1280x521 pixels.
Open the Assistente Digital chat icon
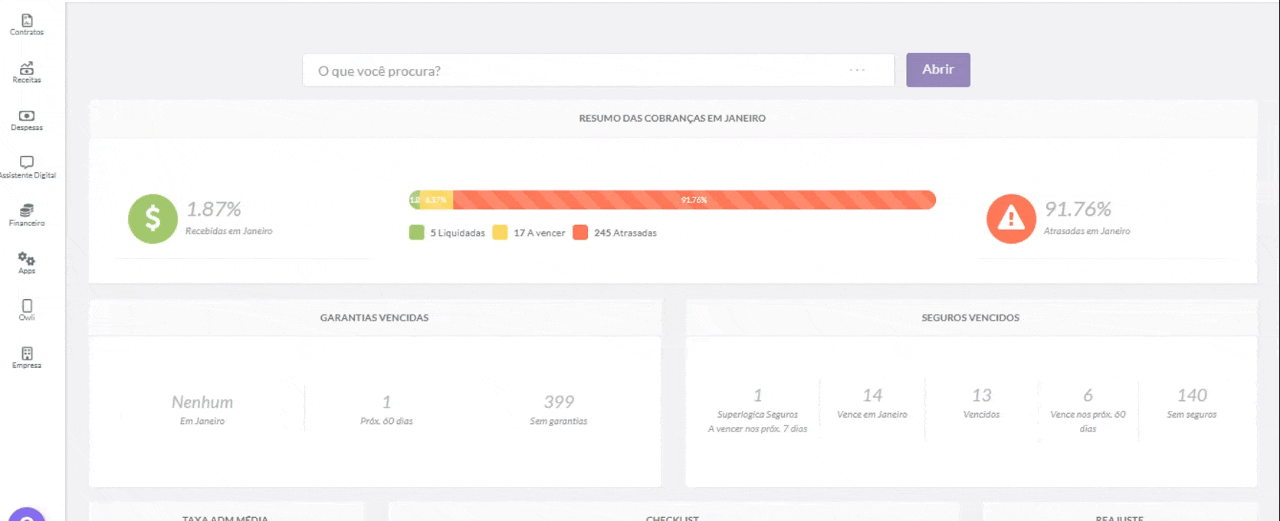point(27,162)
